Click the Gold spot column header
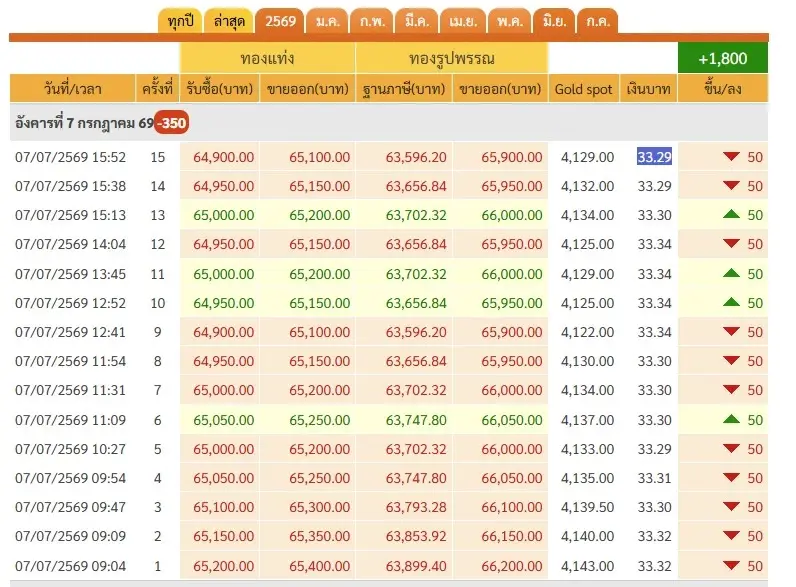This screenshot has width=796, height=587. pyautogui.click(x=583, y=89)
